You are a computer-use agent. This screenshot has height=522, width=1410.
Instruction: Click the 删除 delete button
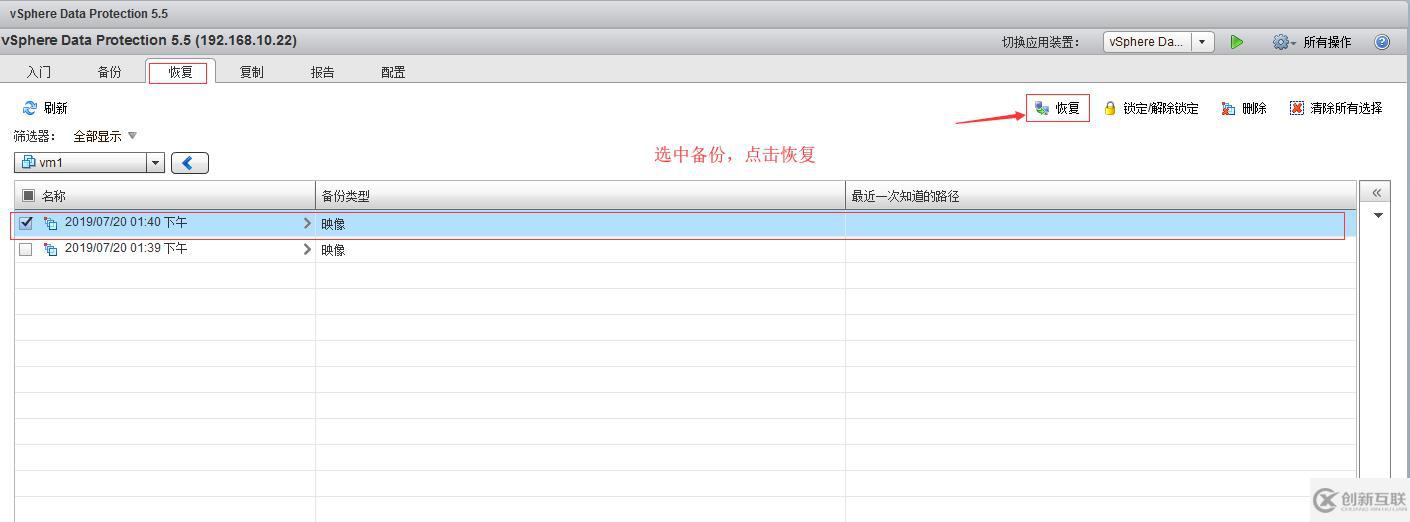(1244, 108)
